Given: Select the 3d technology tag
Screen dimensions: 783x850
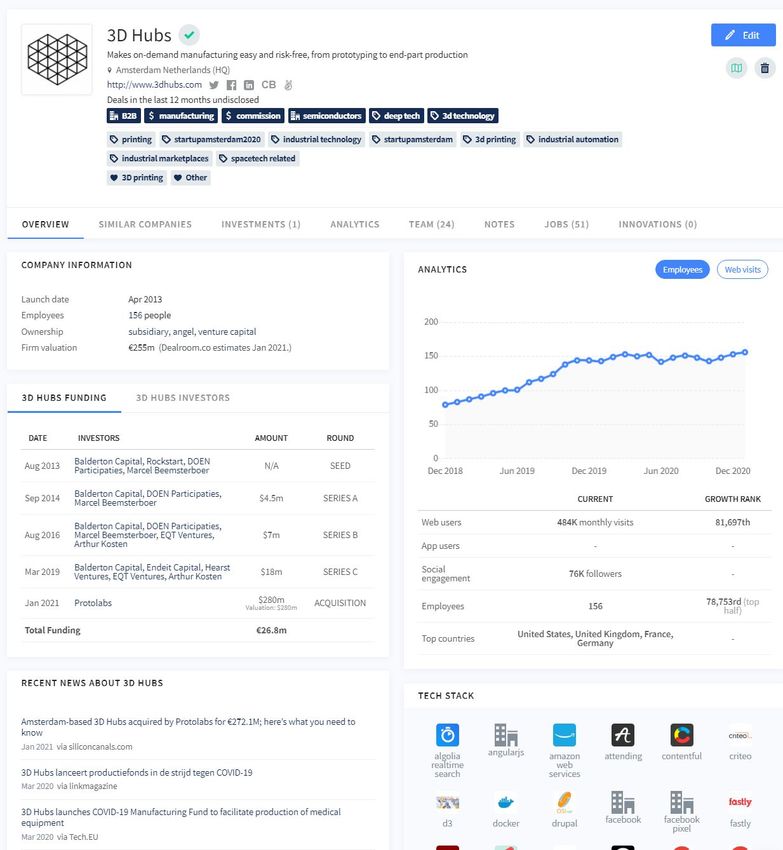Looking at the screenshot, I should tap(463, 116).
